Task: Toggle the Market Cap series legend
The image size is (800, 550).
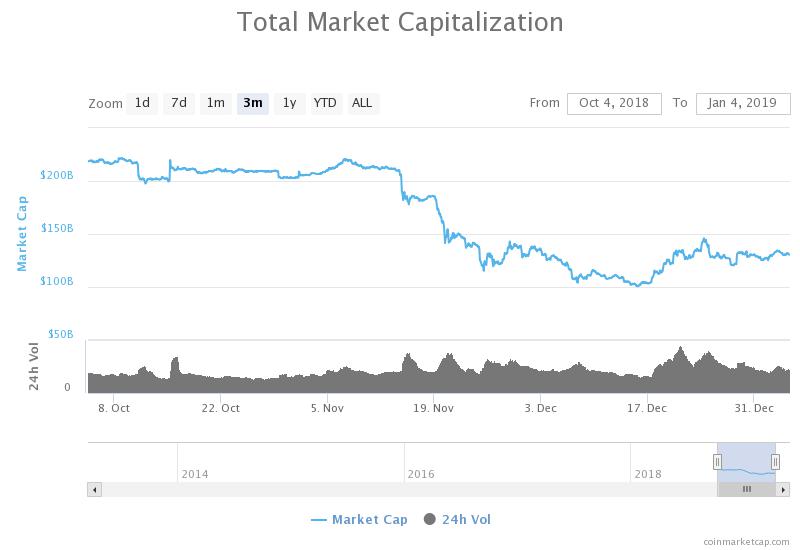Action: [x=360, y=519]
